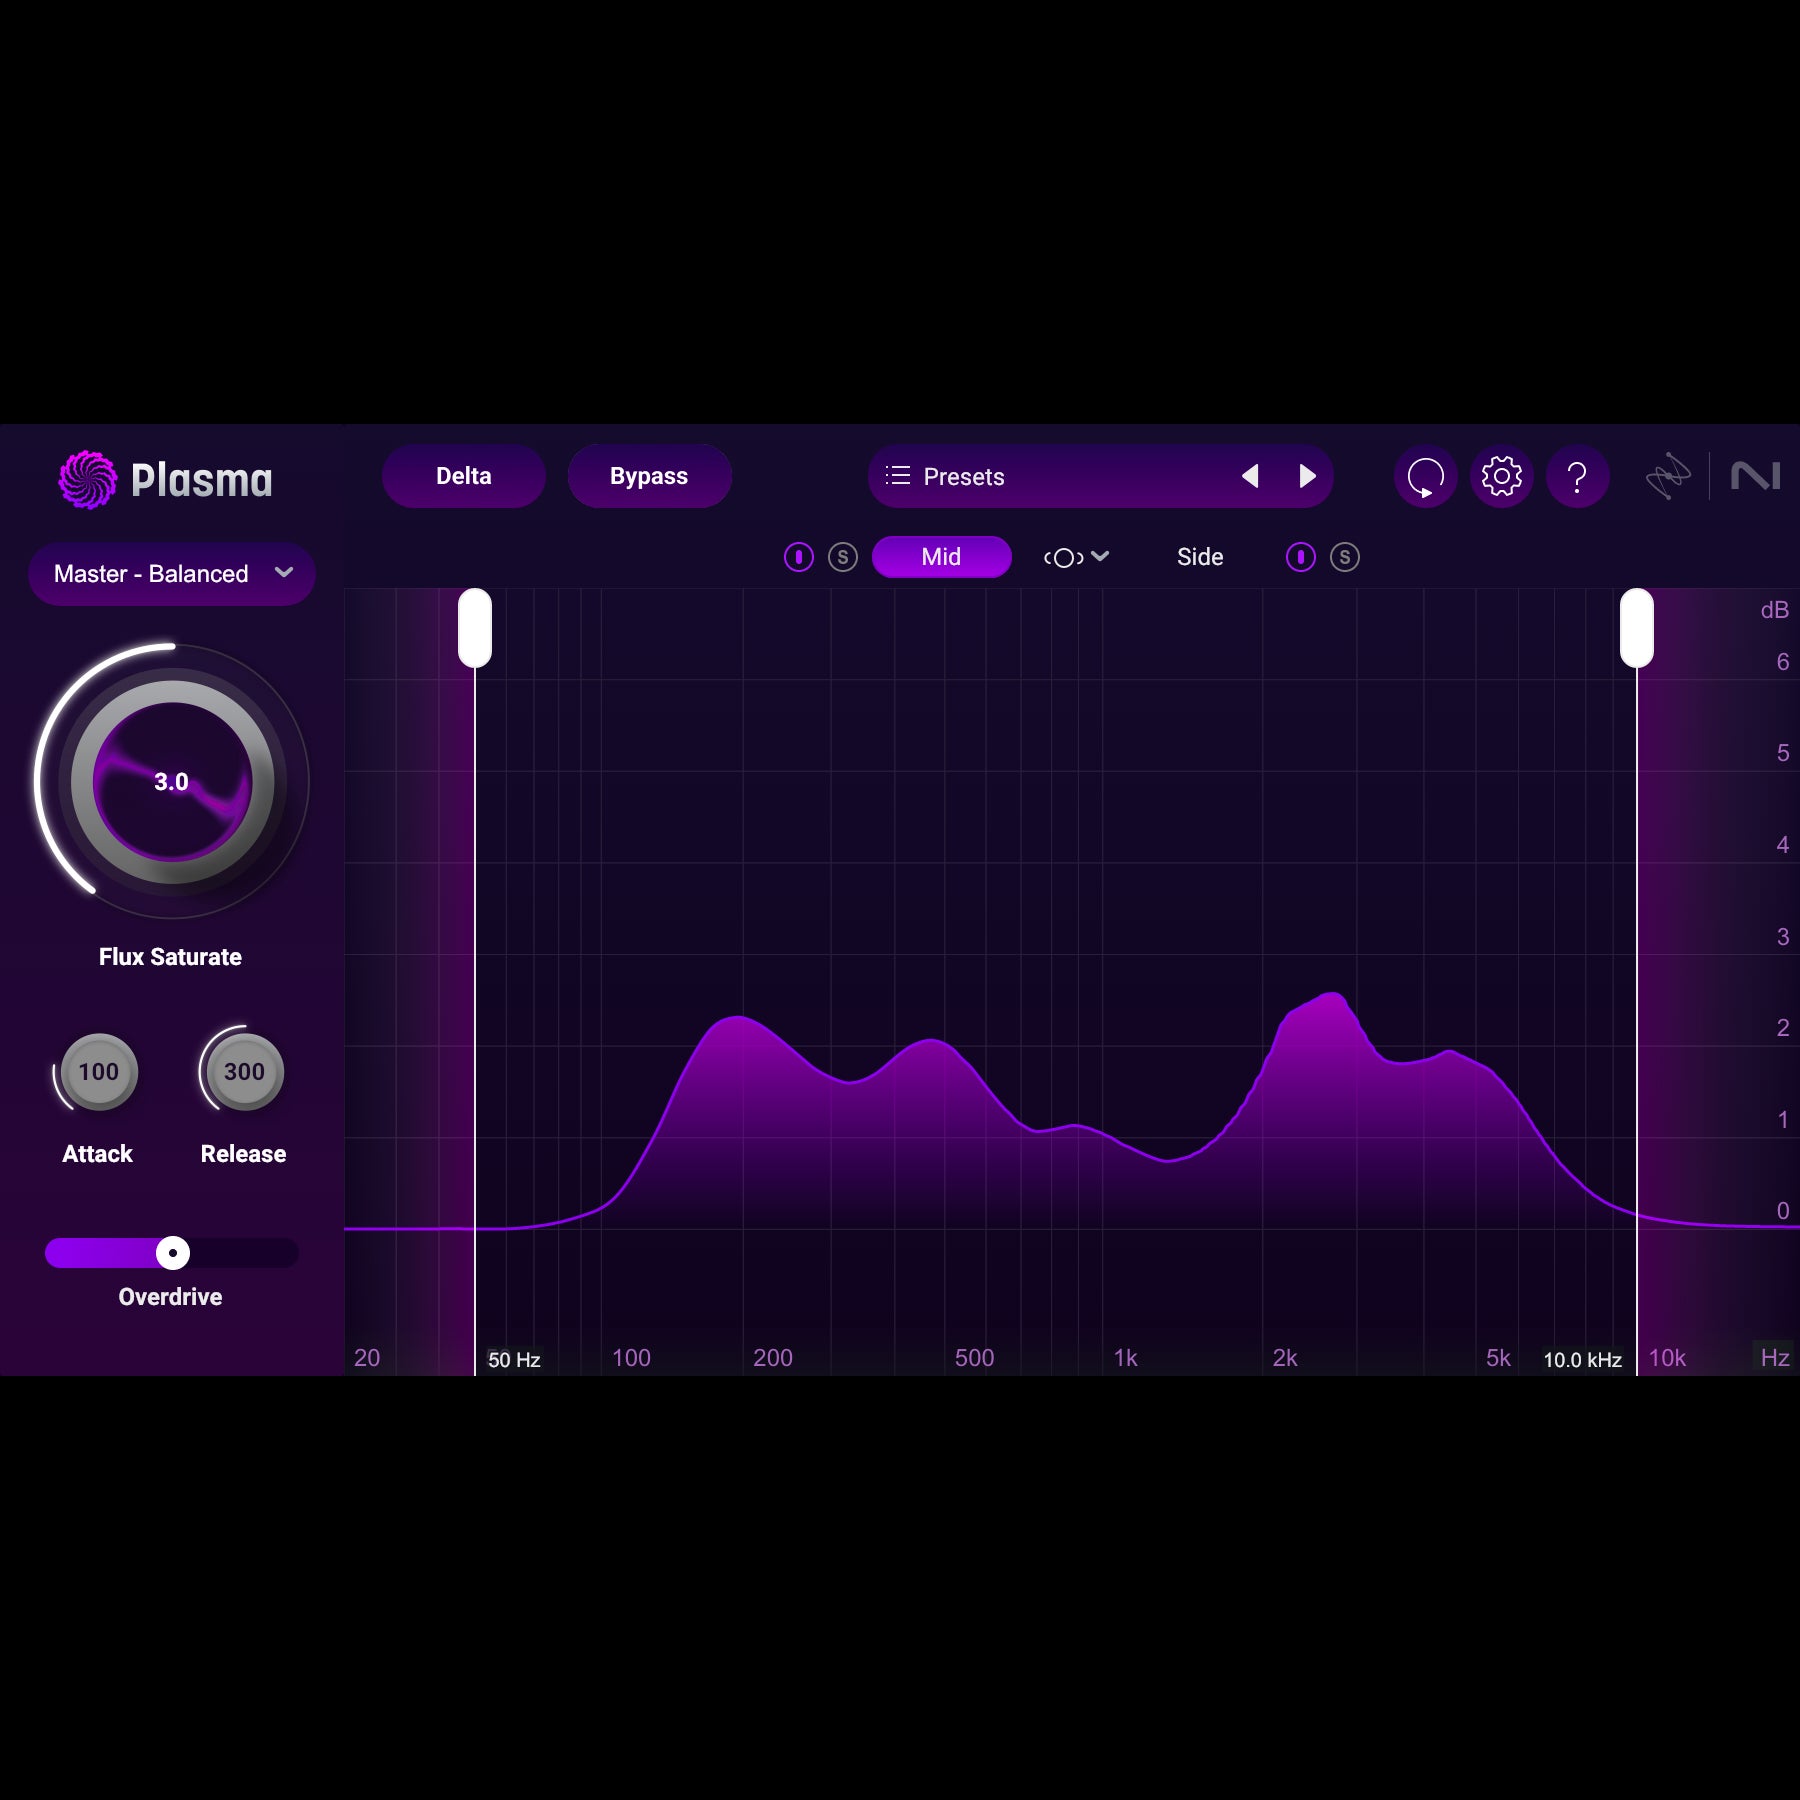Click the iZotope waveform logo icon
The image size is (1800, 1800).
1668,476
